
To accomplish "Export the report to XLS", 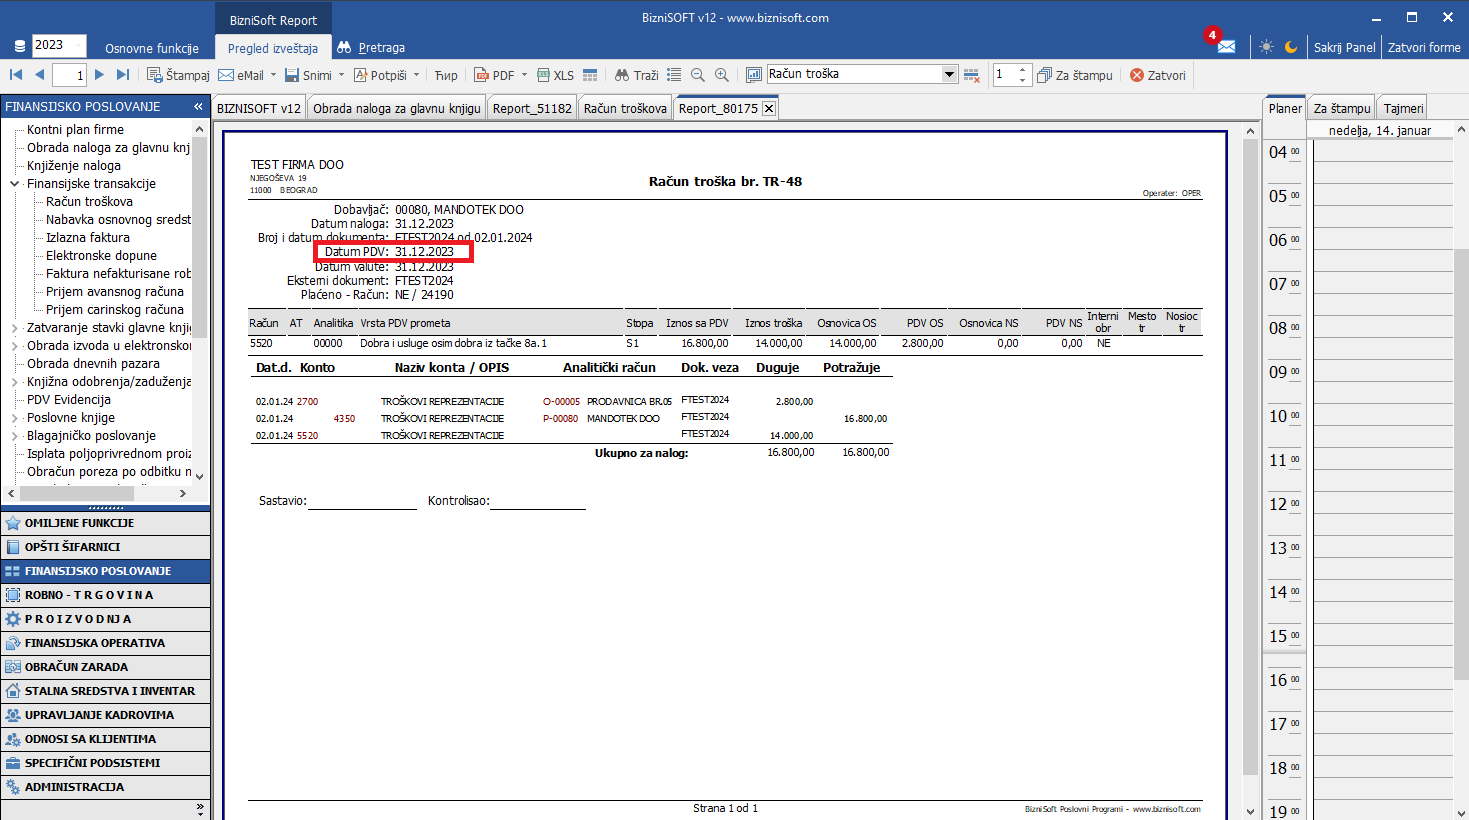I will [x=556, y=75].
